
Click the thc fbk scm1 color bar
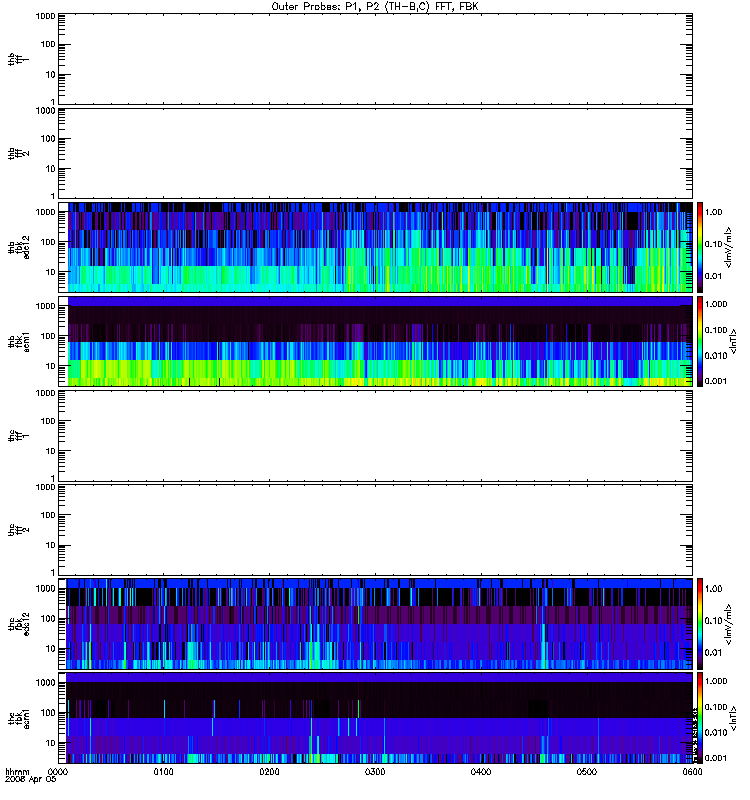tap(700, 718)
